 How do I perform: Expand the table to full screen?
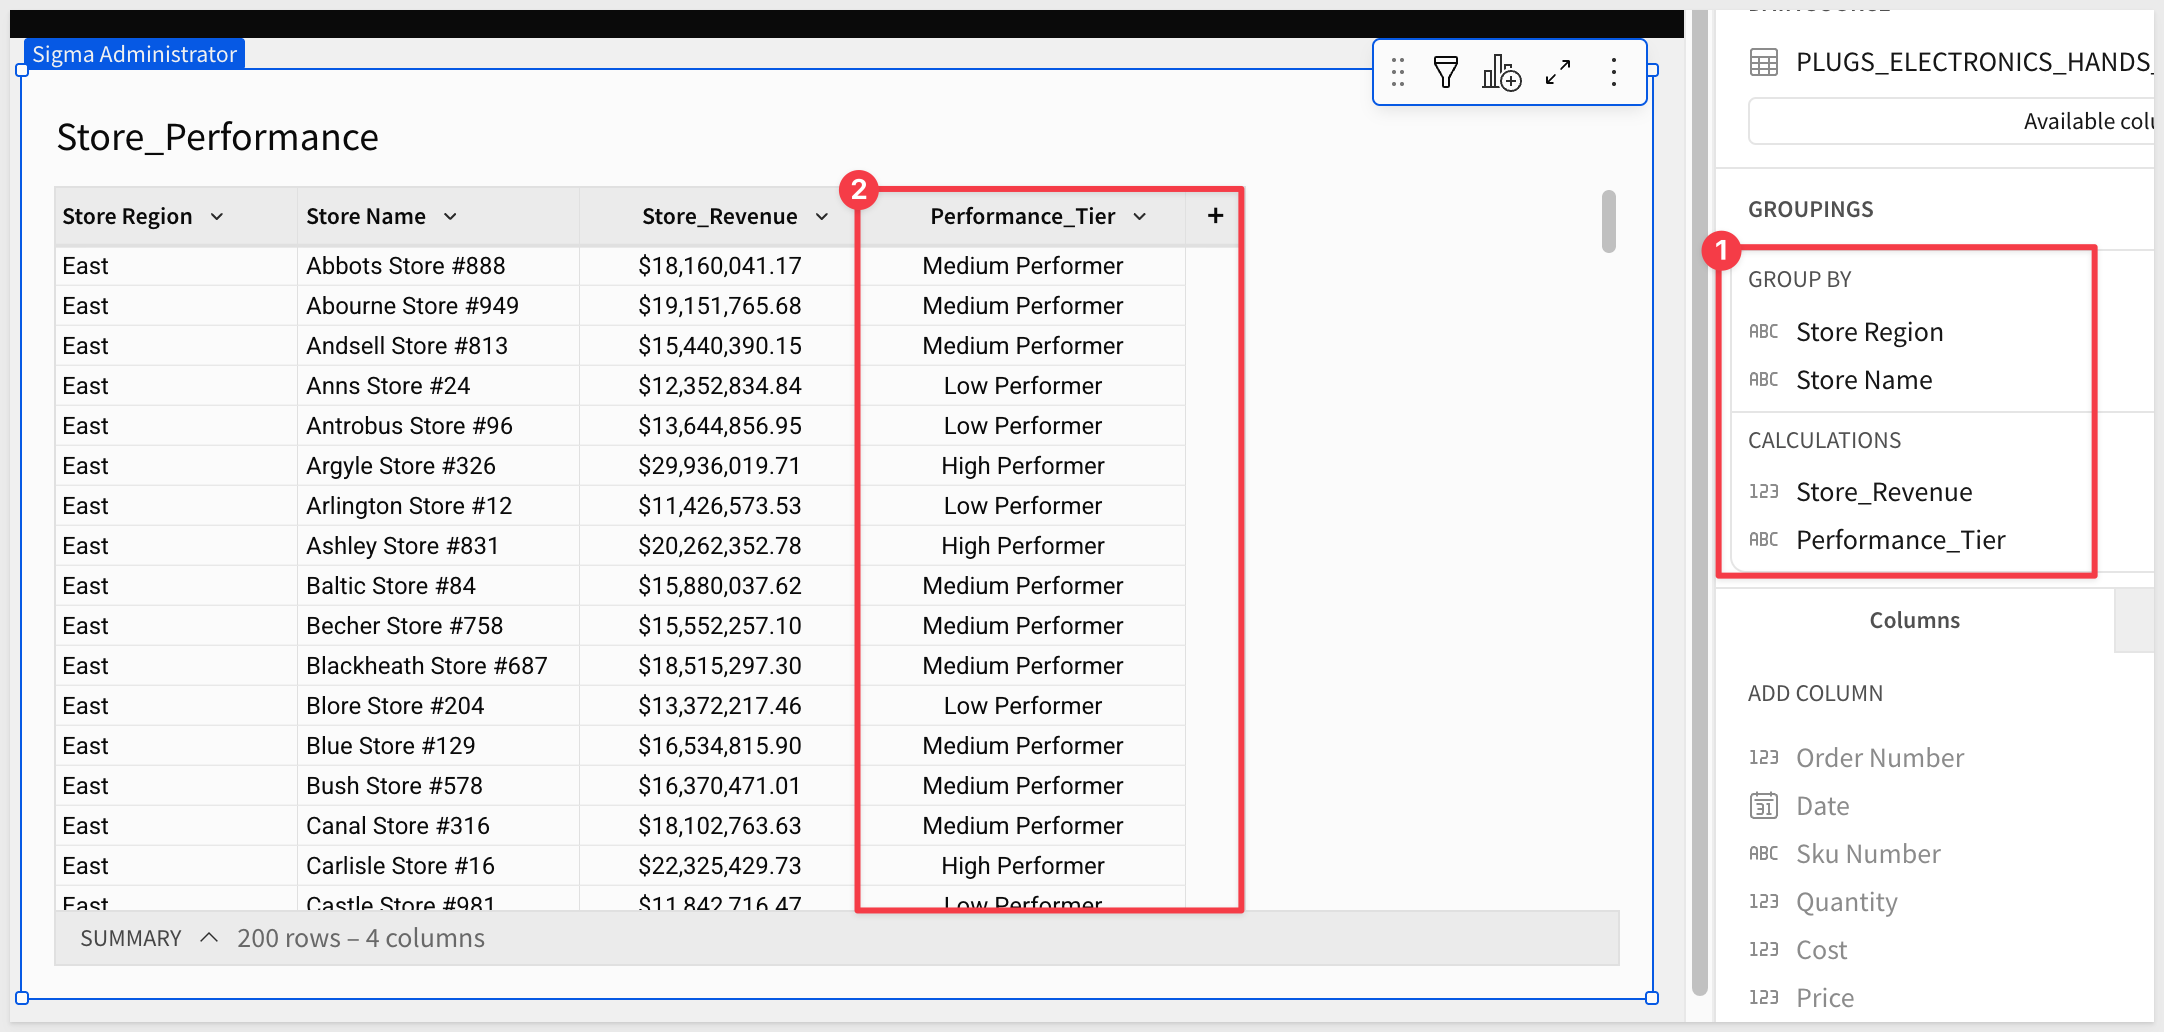click(1558, 72)
